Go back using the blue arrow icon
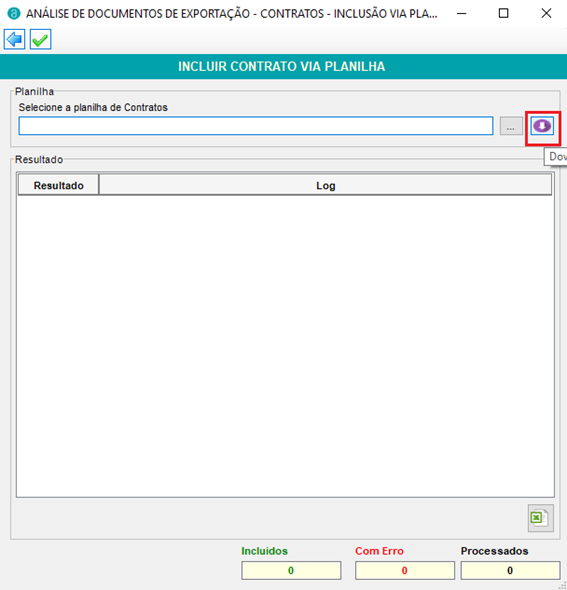Screen dimensions: 567x590 [x=15, y=39]
